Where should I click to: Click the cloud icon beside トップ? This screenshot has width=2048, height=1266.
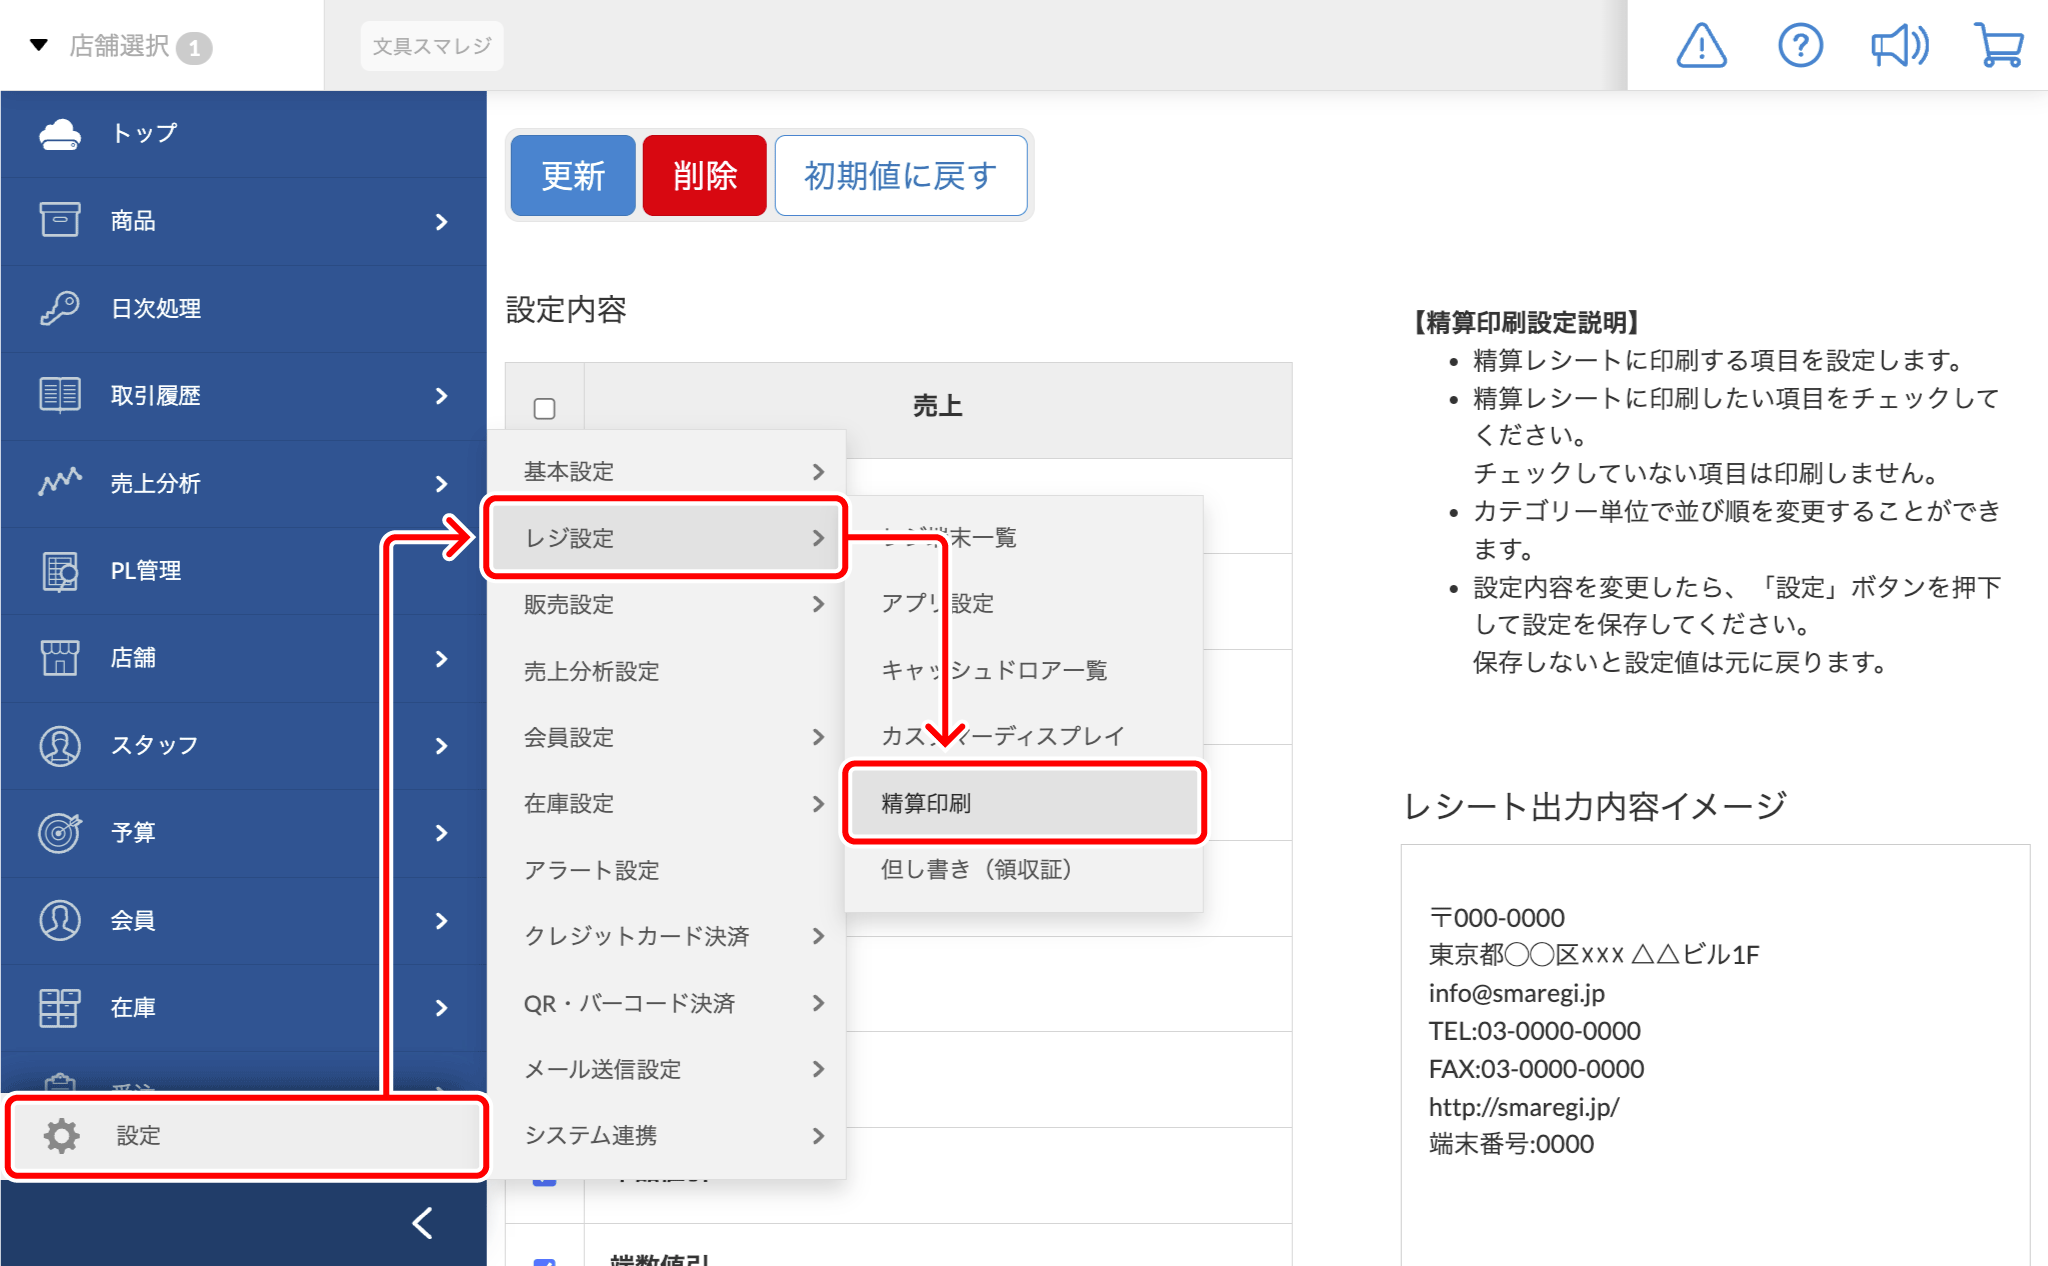click(x=60, y=134)
